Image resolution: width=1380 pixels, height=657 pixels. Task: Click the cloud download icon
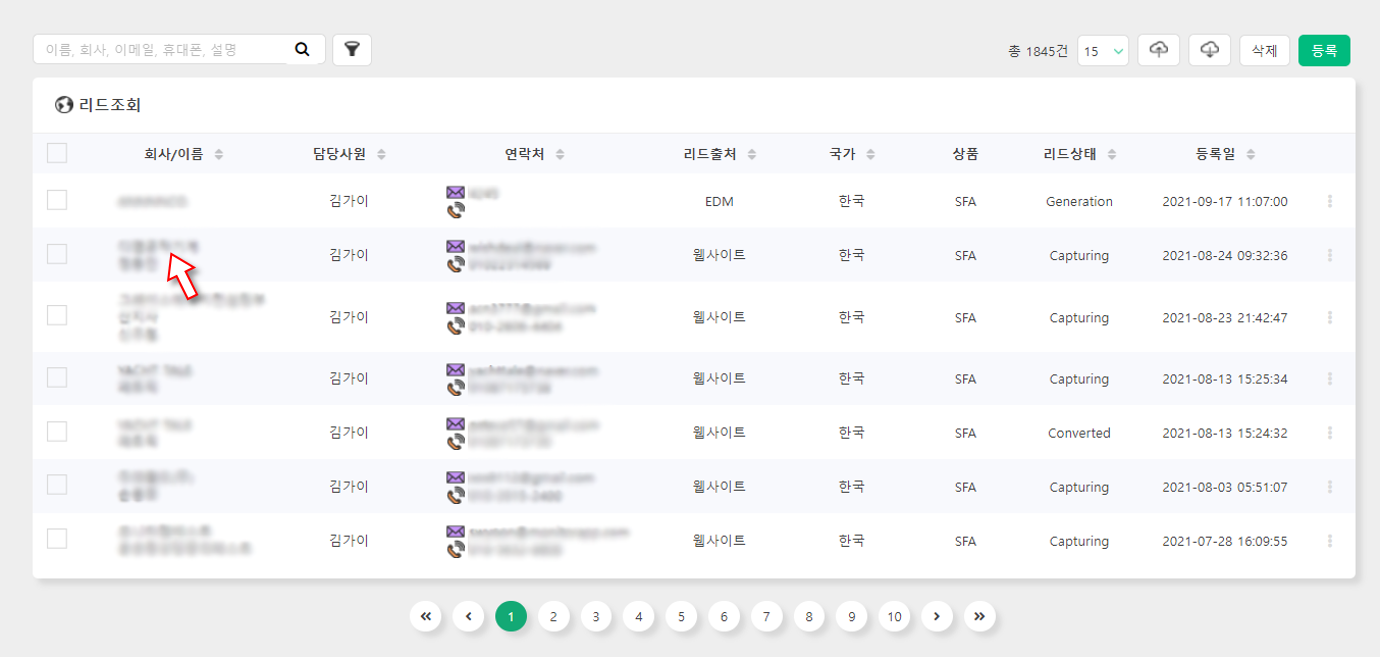[x=1209, y=50]
